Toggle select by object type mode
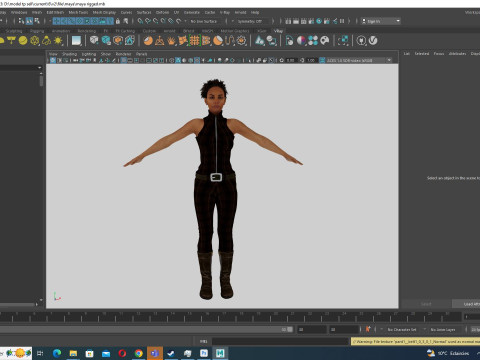 (x=29, y=21)
